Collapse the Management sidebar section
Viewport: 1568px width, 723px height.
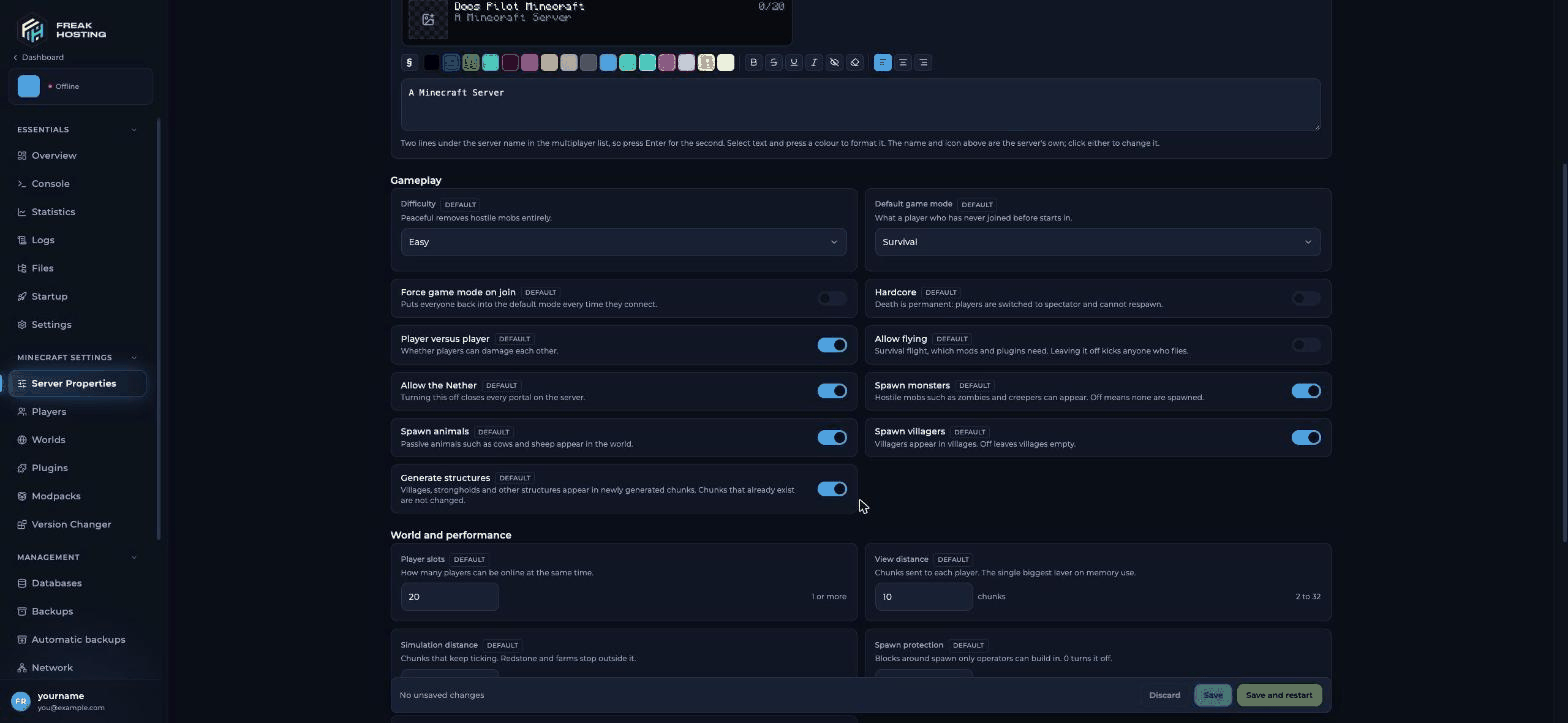click(x=134, y=557)
